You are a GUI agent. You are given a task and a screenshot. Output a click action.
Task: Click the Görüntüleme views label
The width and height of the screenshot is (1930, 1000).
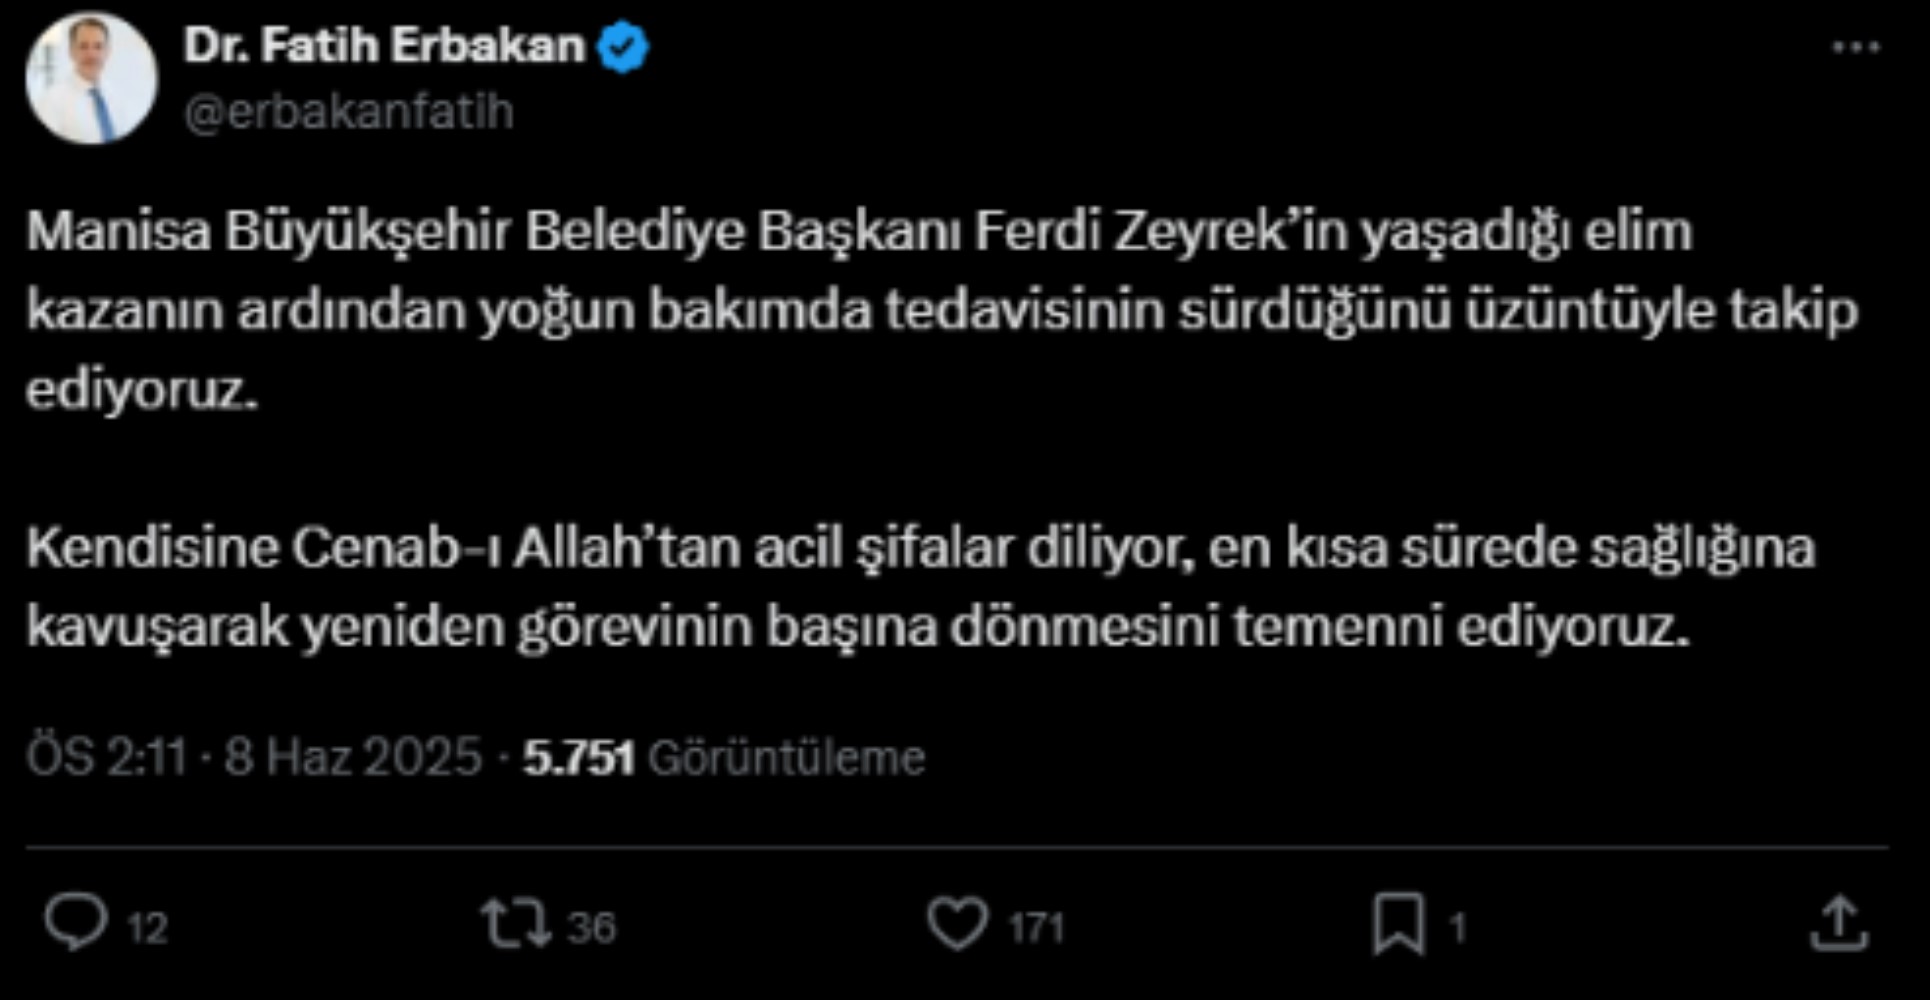coord(787,757)
